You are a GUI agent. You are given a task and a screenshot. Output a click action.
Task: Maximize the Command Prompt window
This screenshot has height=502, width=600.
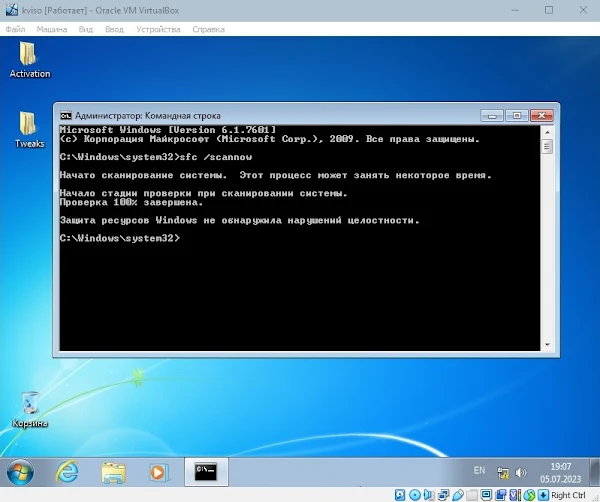tap(517, 115)
